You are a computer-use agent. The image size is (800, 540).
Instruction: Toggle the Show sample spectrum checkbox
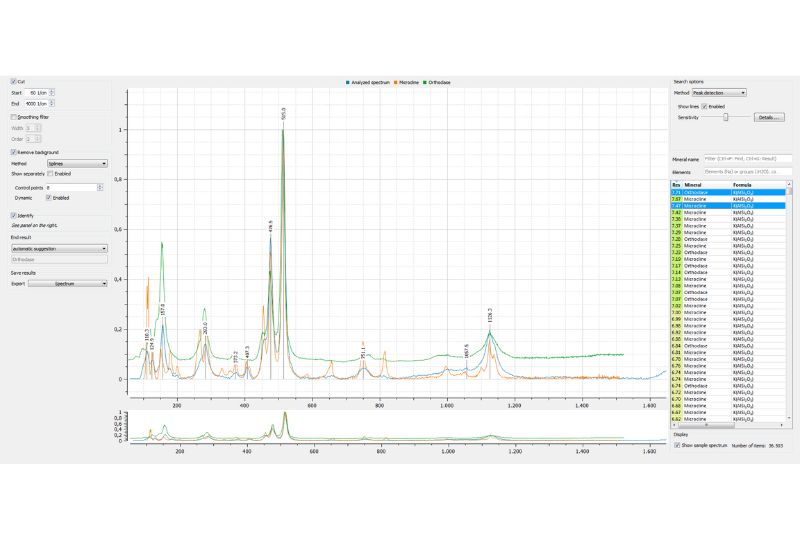(x=677, y=446)
